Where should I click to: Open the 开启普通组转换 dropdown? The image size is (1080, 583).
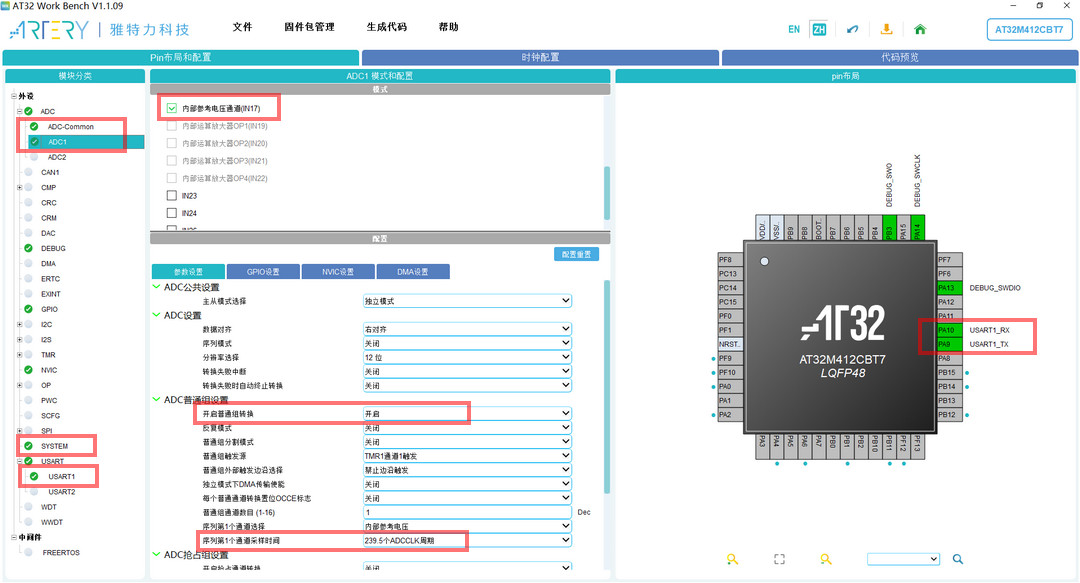coord(467,413)
